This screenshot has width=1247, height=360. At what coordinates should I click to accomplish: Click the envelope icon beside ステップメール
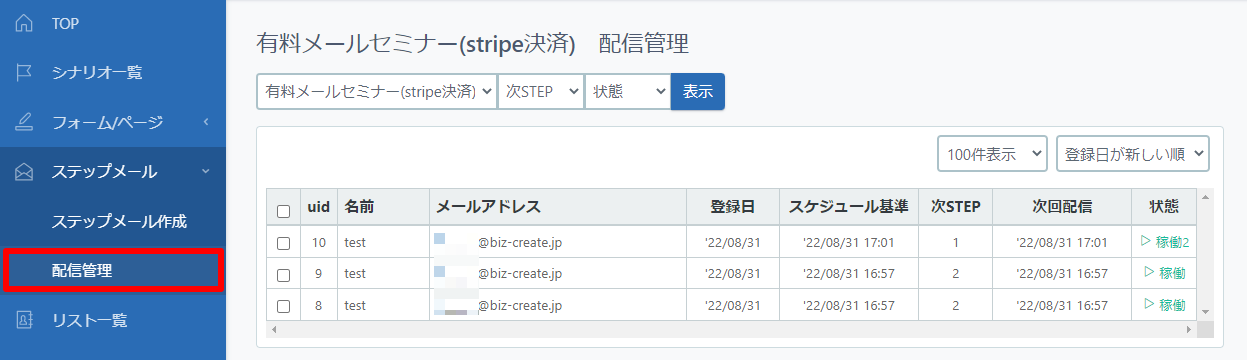(25, 172)
